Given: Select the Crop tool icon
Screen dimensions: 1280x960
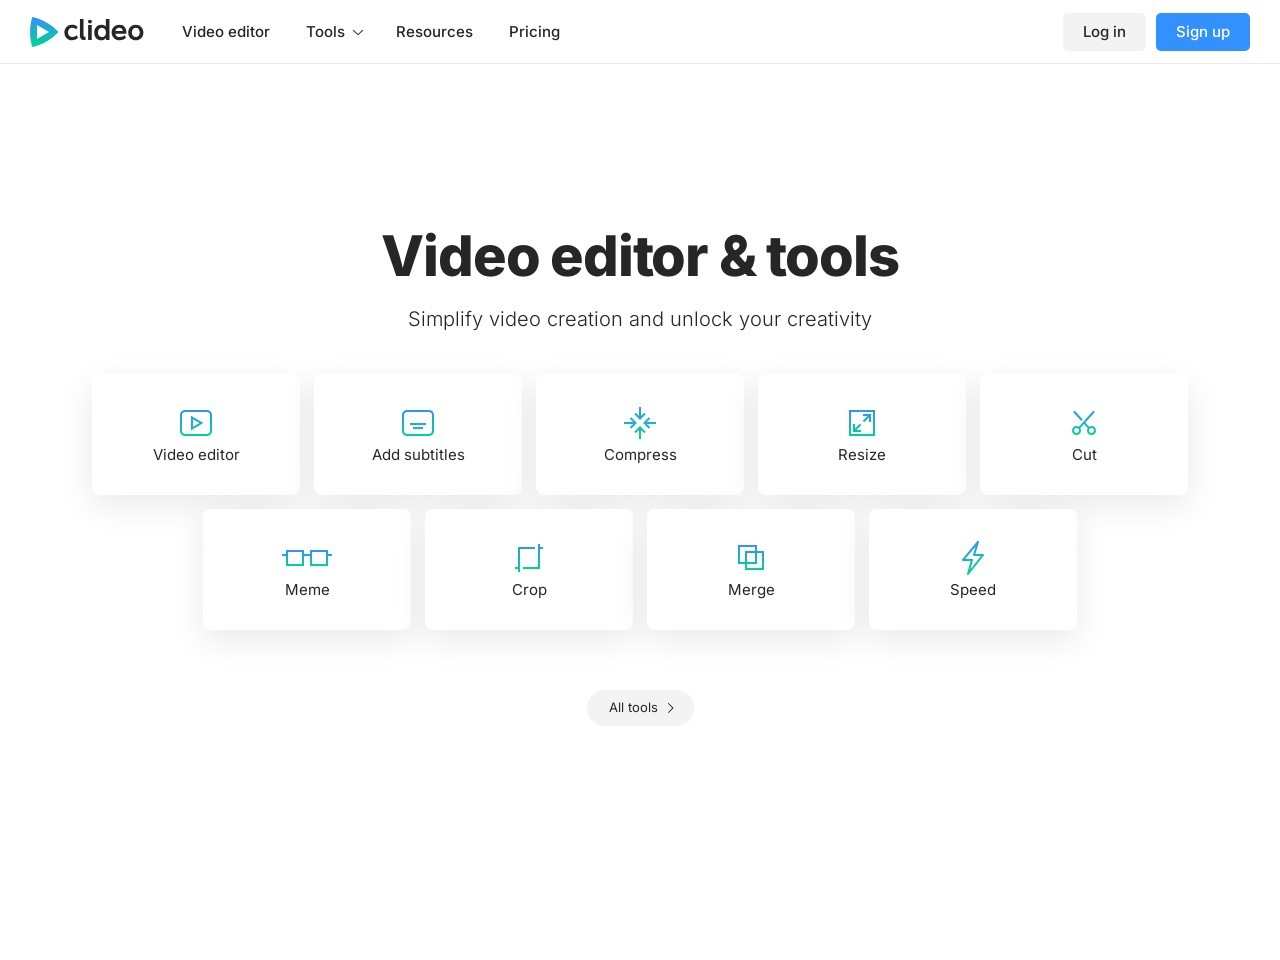Looking at the screenshot, I should 529,558.
